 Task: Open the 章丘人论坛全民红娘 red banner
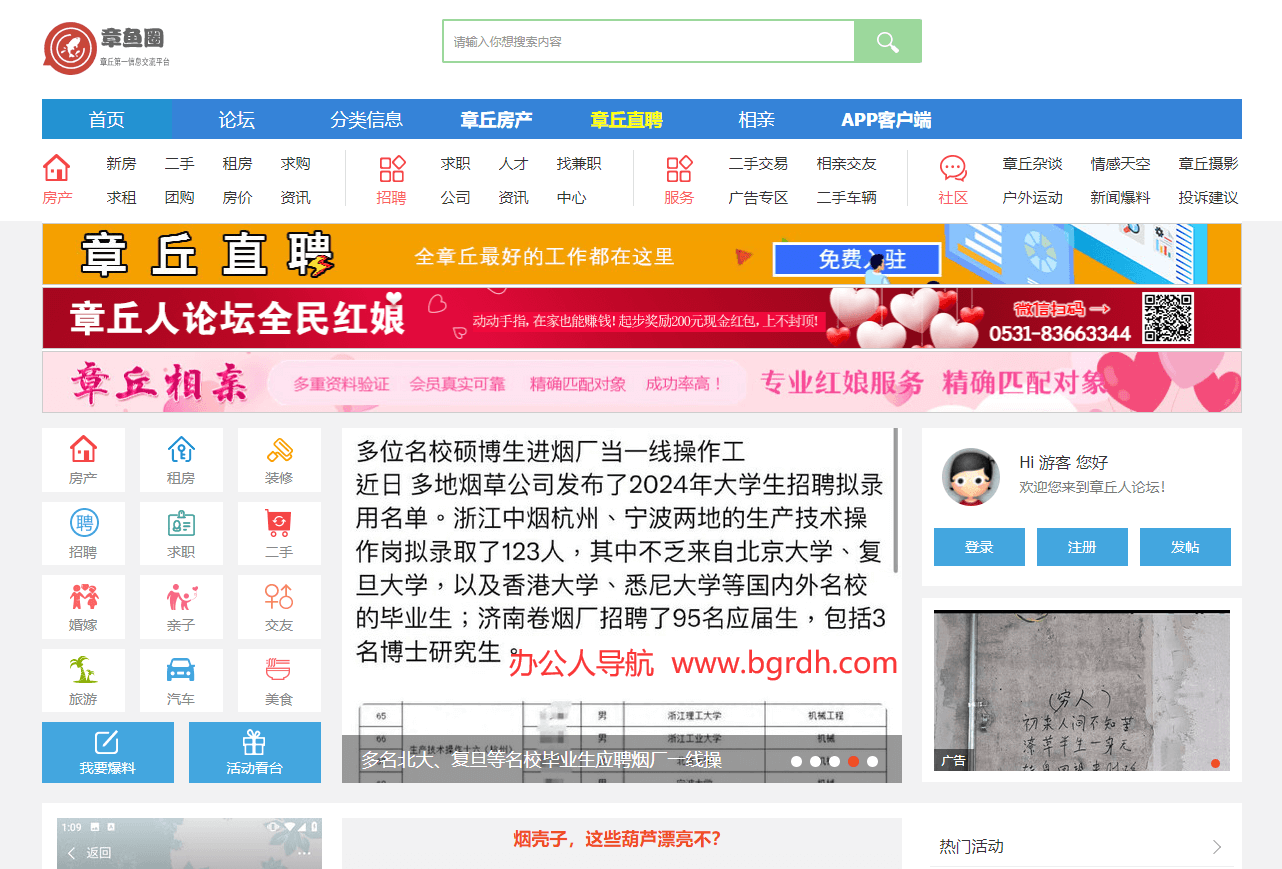point(642,318)
